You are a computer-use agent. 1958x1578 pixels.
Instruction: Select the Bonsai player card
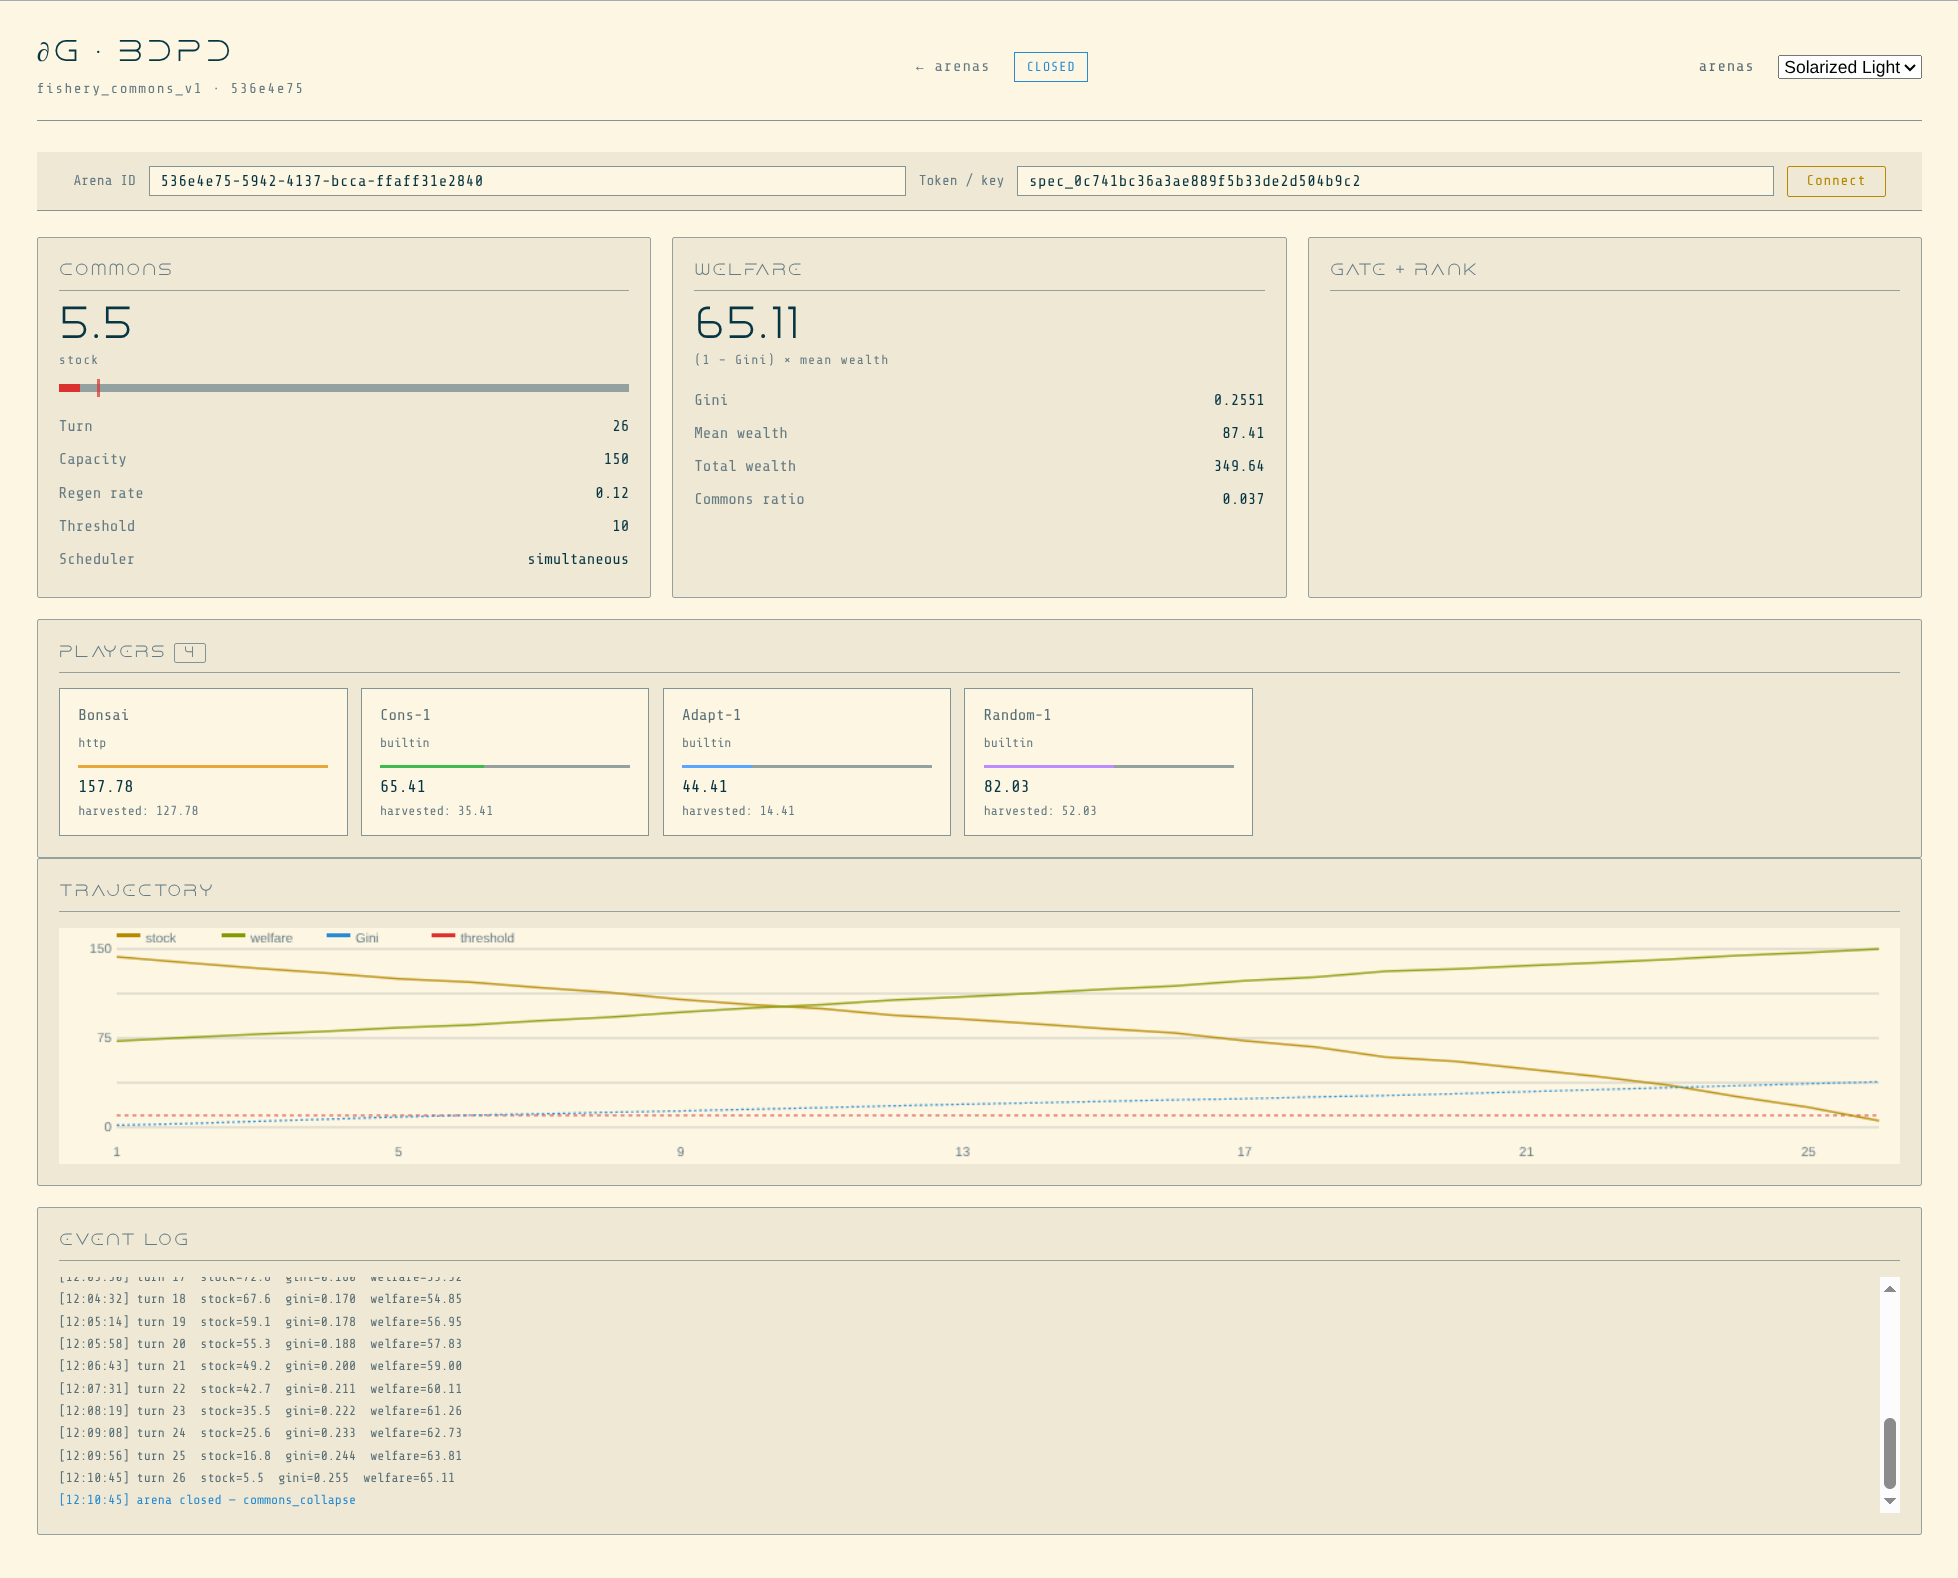(x=203, y=762)
